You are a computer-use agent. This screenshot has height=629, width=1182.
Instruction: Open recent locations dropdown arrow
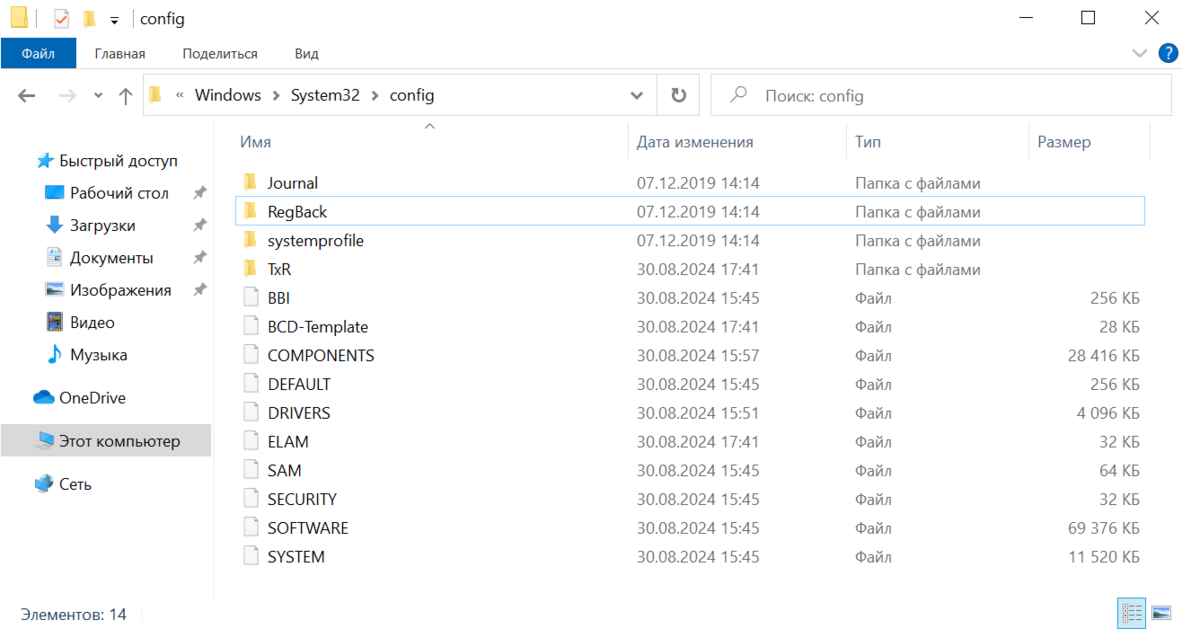(x=98, y=96)
